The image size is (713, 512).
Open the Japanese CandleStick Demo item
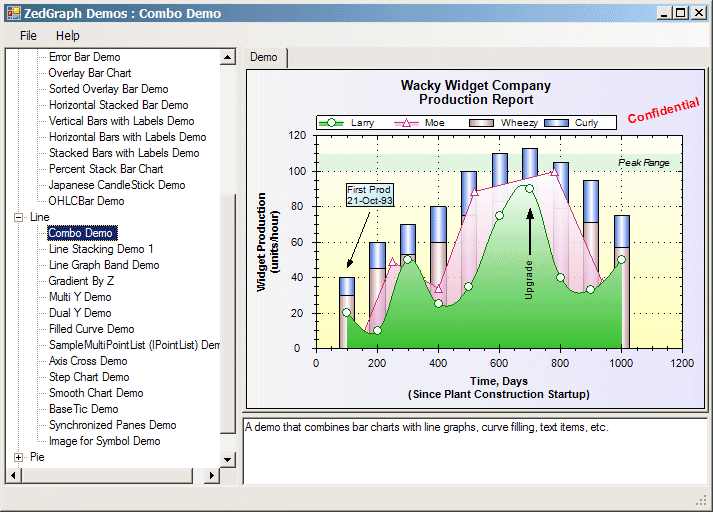(116, 185)
